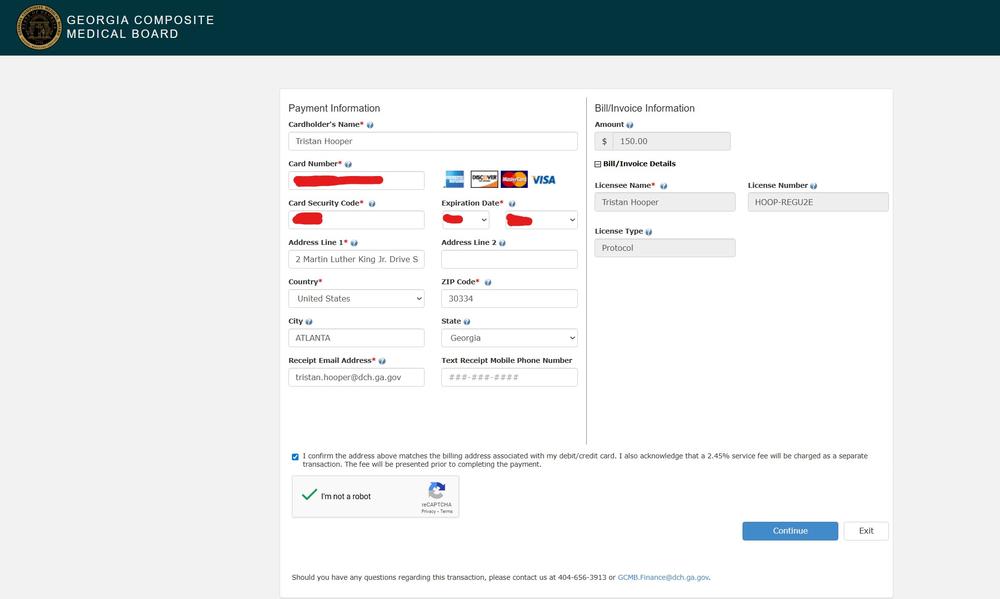
Task: Click help icon next to Cardholder's Name
Action: (371, 125)
